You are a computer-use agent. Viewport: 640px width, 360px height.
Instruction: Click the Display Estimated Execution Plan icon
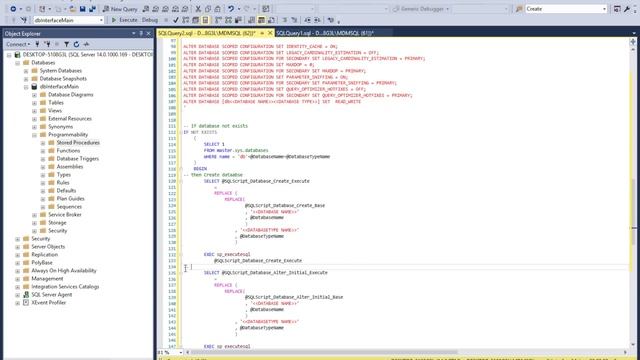186,20
